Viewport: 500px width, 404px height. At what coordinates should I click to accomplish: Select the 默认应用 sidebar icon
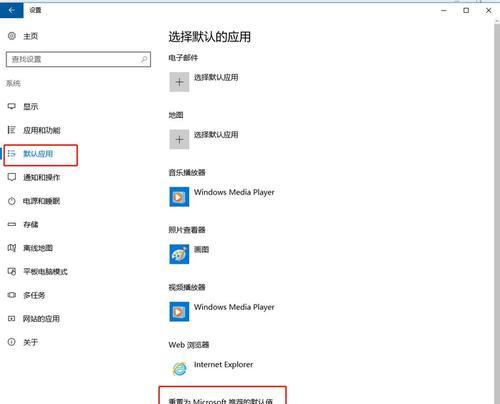coord(12,153)
